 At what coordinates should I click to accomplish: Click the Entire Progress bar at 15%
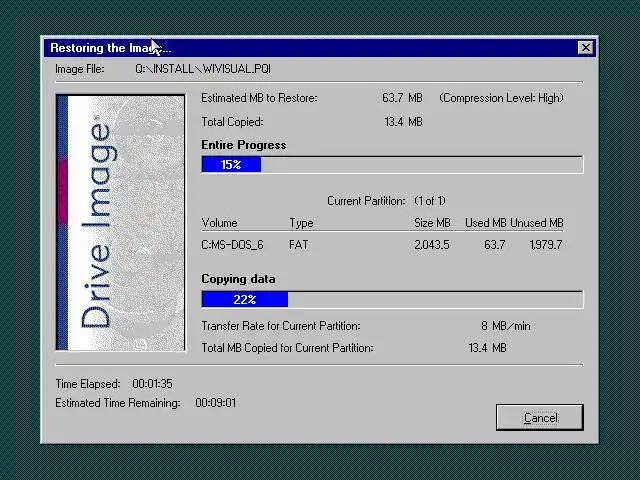pos(392,164)
